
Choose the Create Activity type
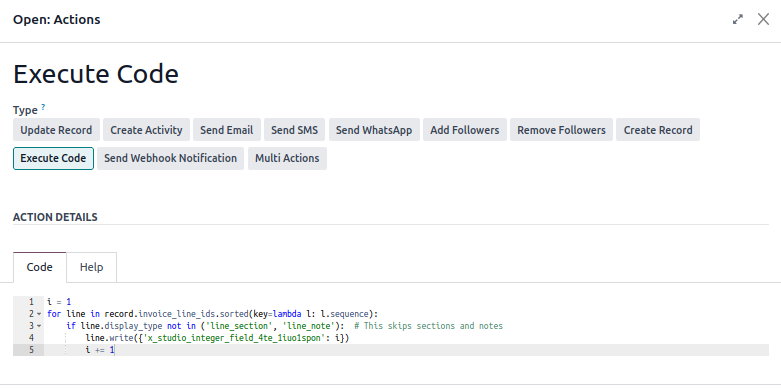146,130
